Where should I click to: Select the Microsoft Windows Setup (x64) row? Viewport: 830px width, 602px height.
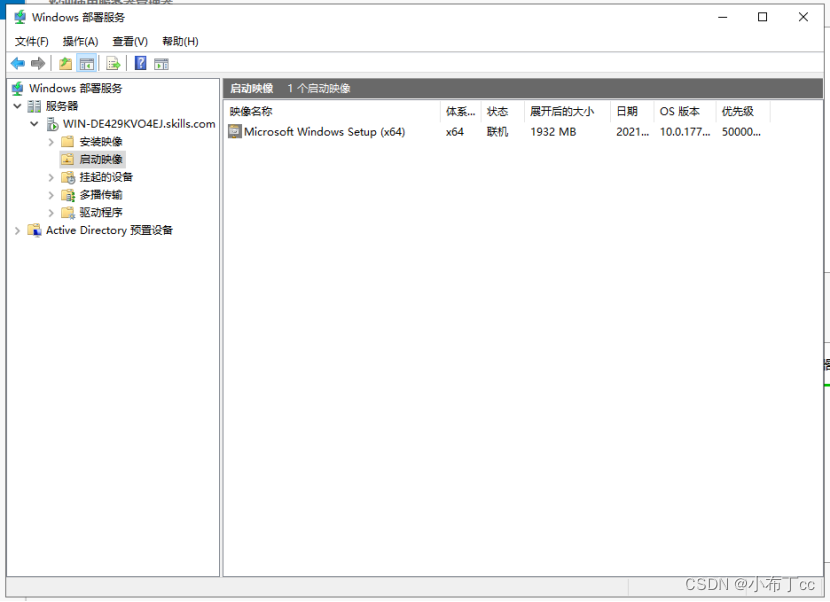point(498,132)
